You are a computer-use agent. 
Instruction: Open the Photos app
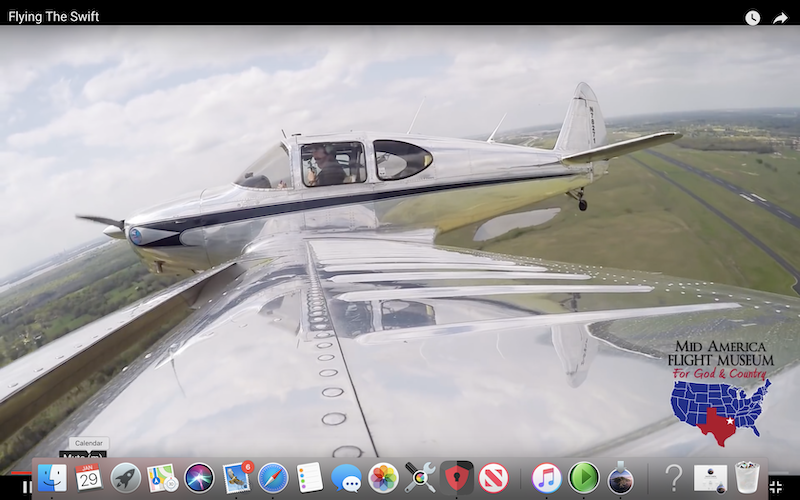click(383, 478)
